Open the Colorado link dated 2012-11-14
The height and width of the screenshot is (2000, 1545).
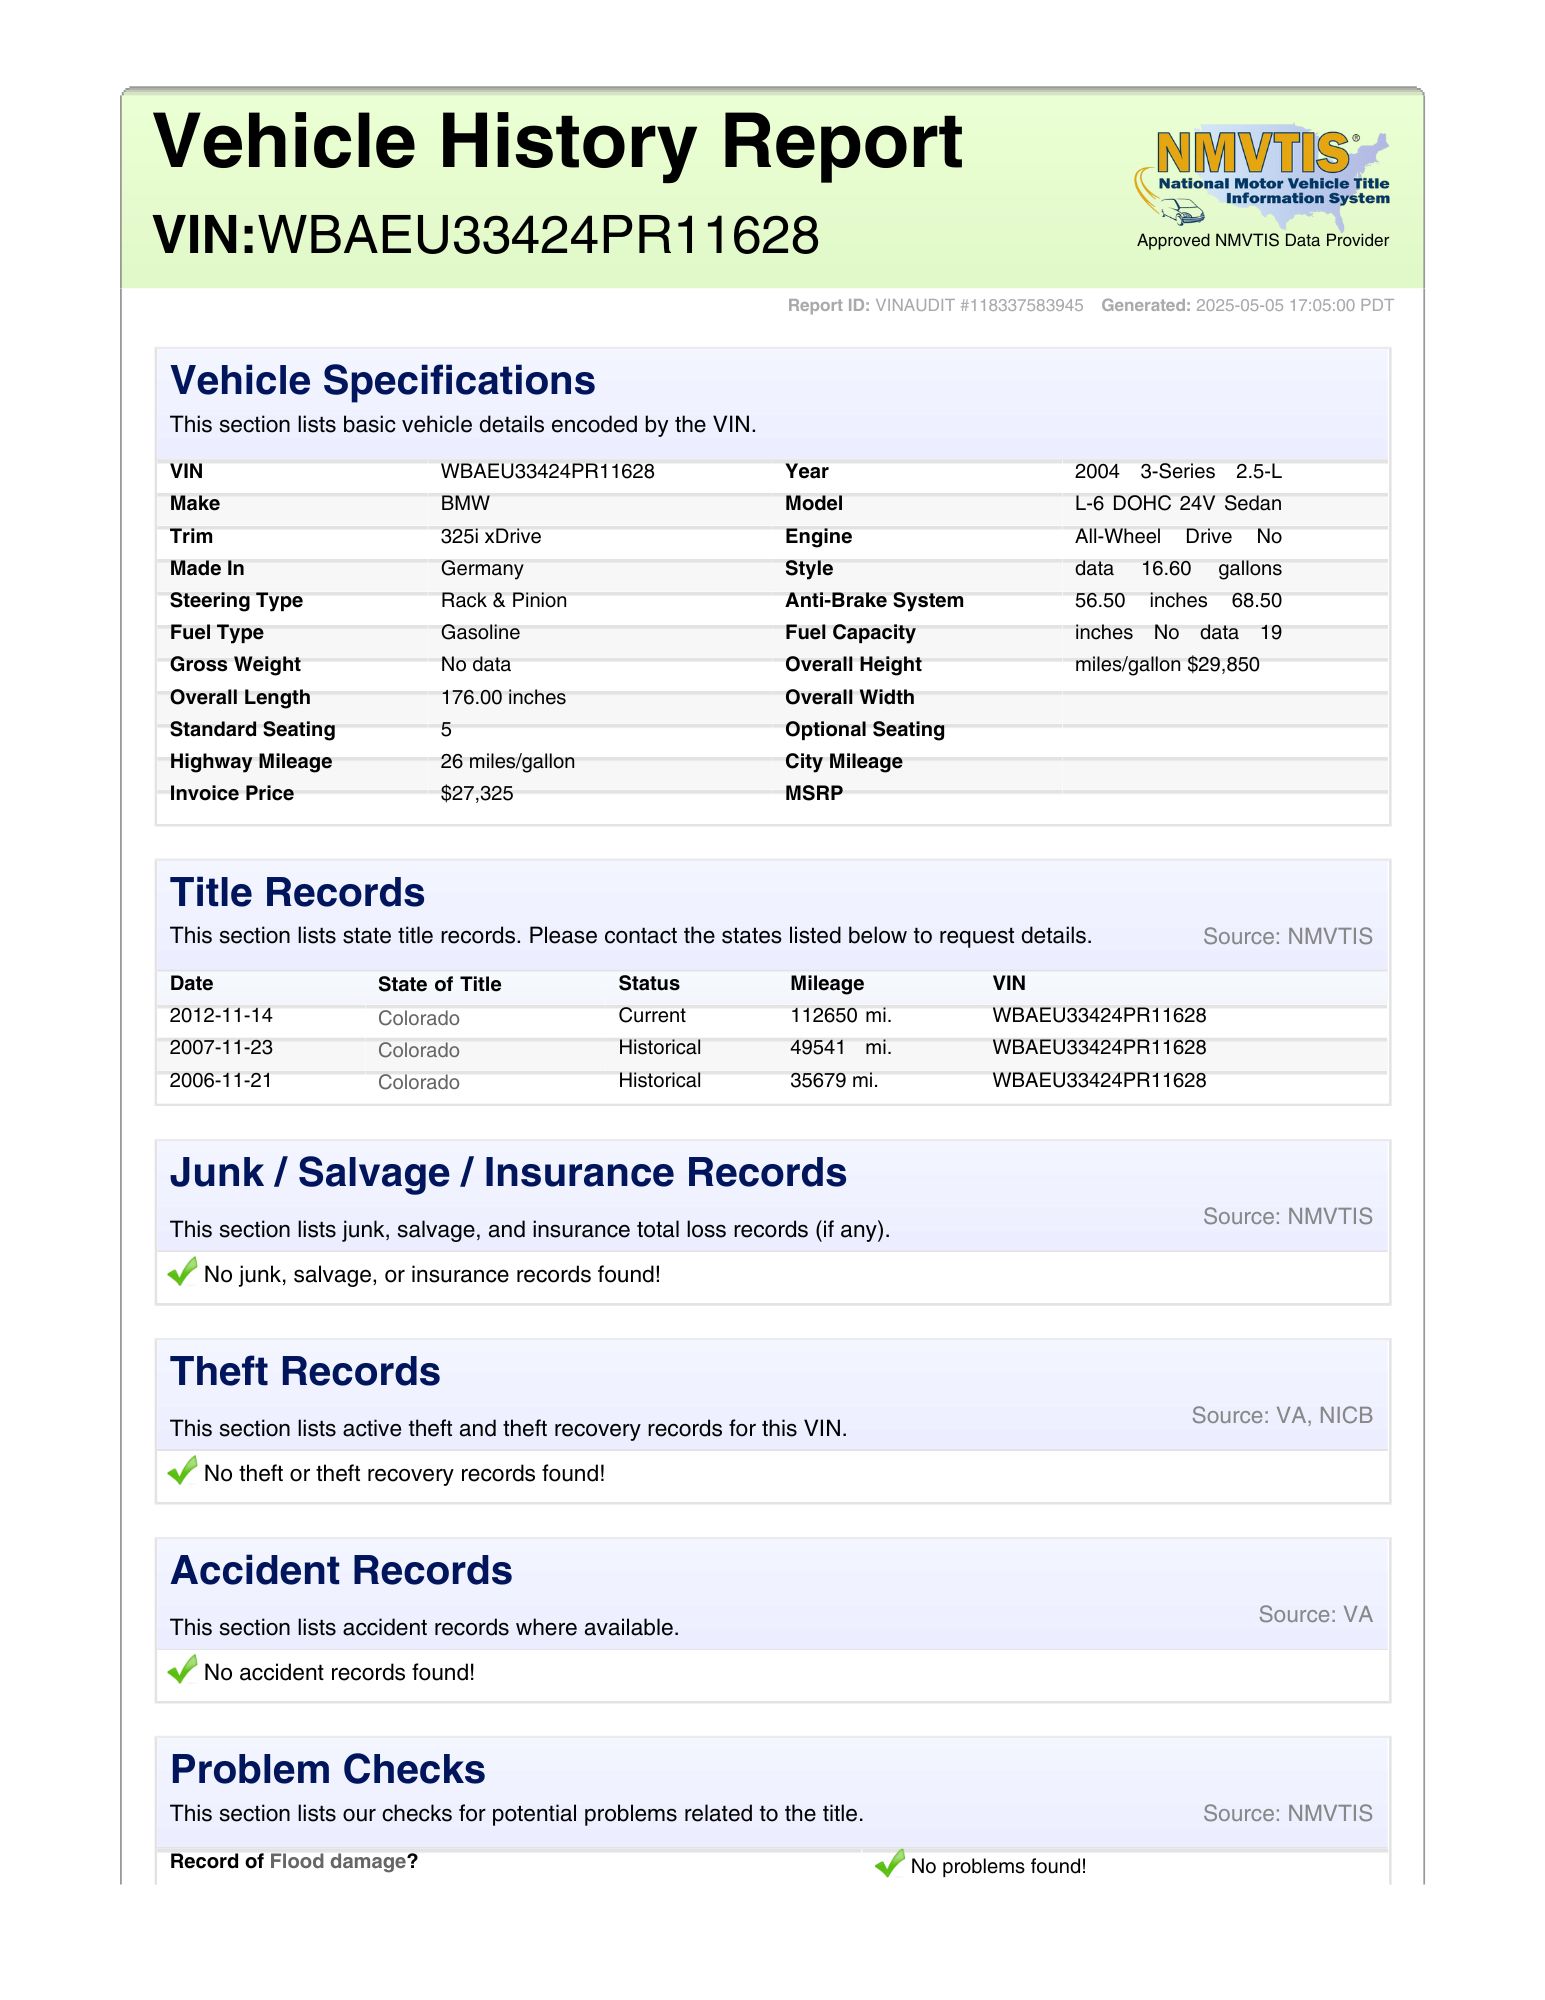coord(418,1018)
